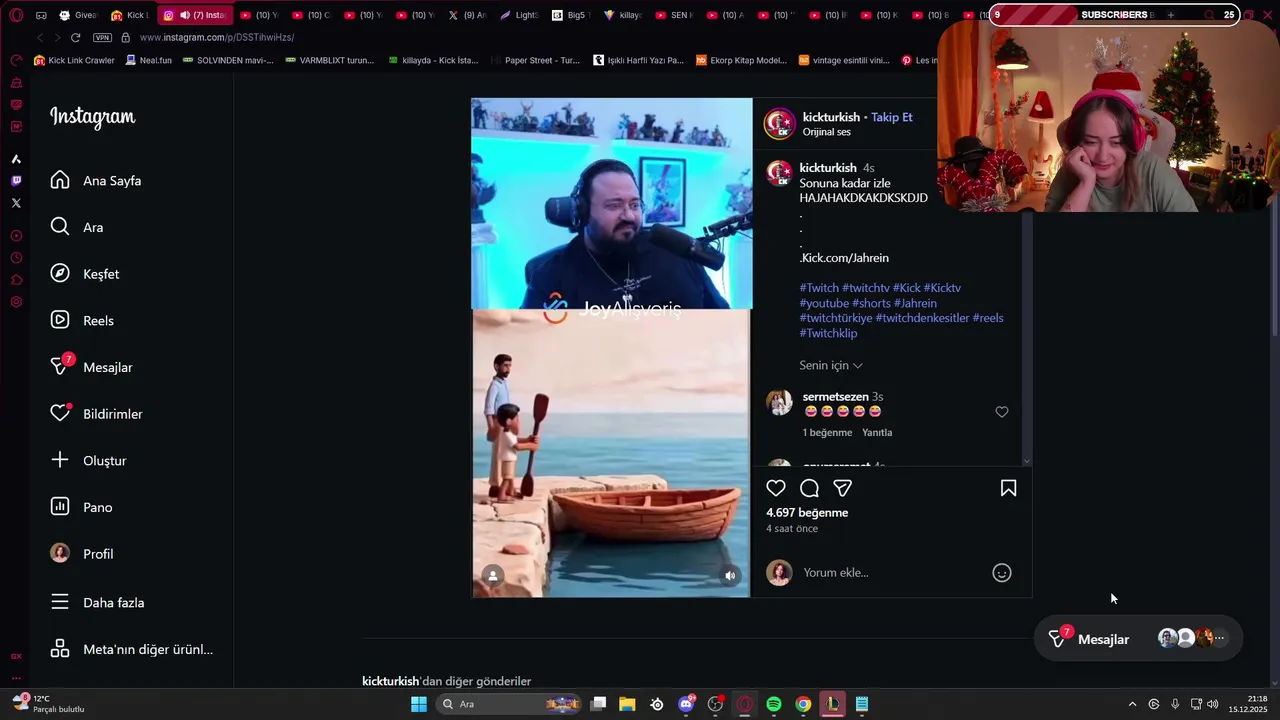
Task: Open kickturkish username in post header
Action: click(831, 117)
